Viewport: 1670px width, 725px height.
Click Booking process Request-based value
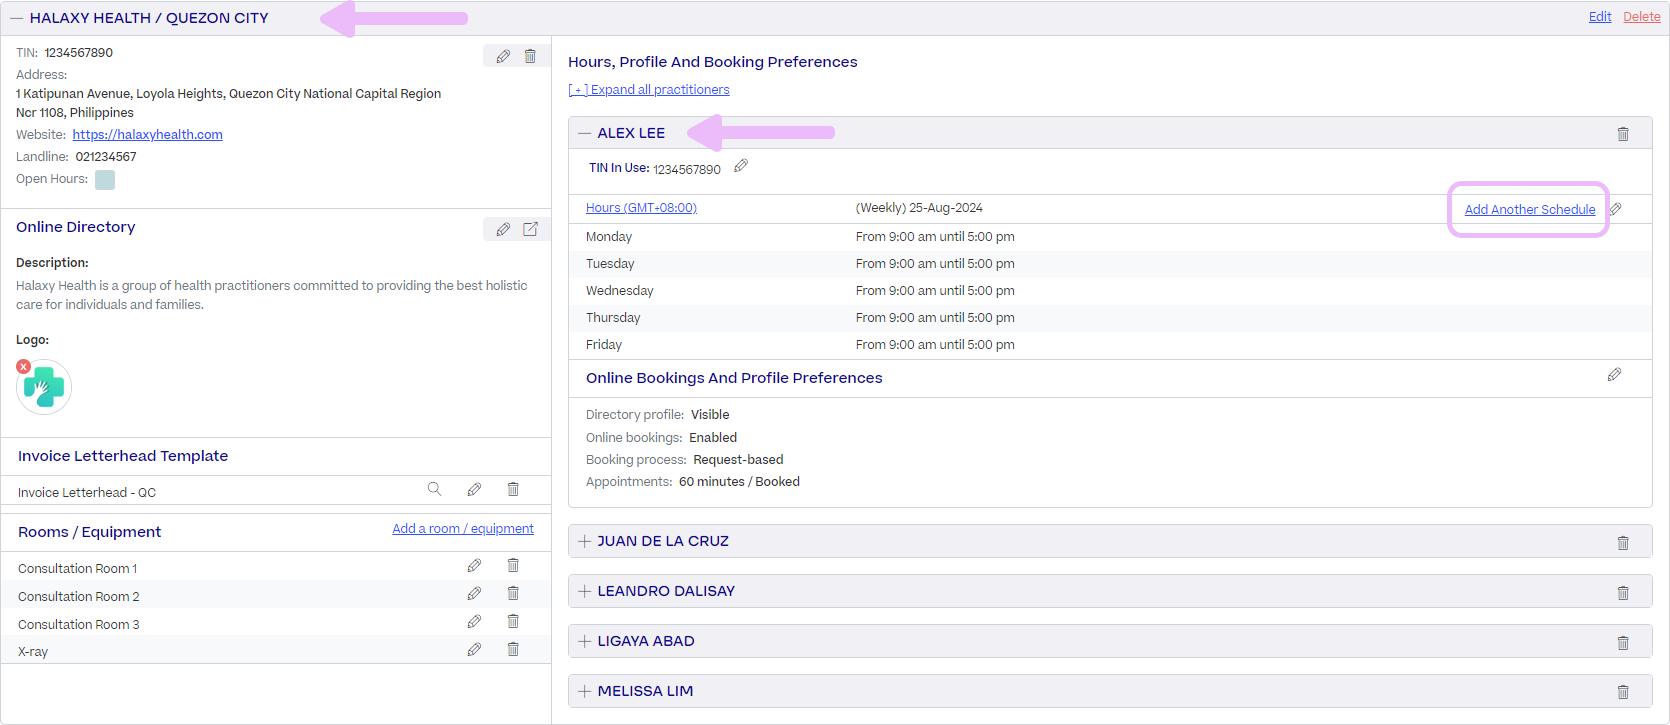coord(738,460)
